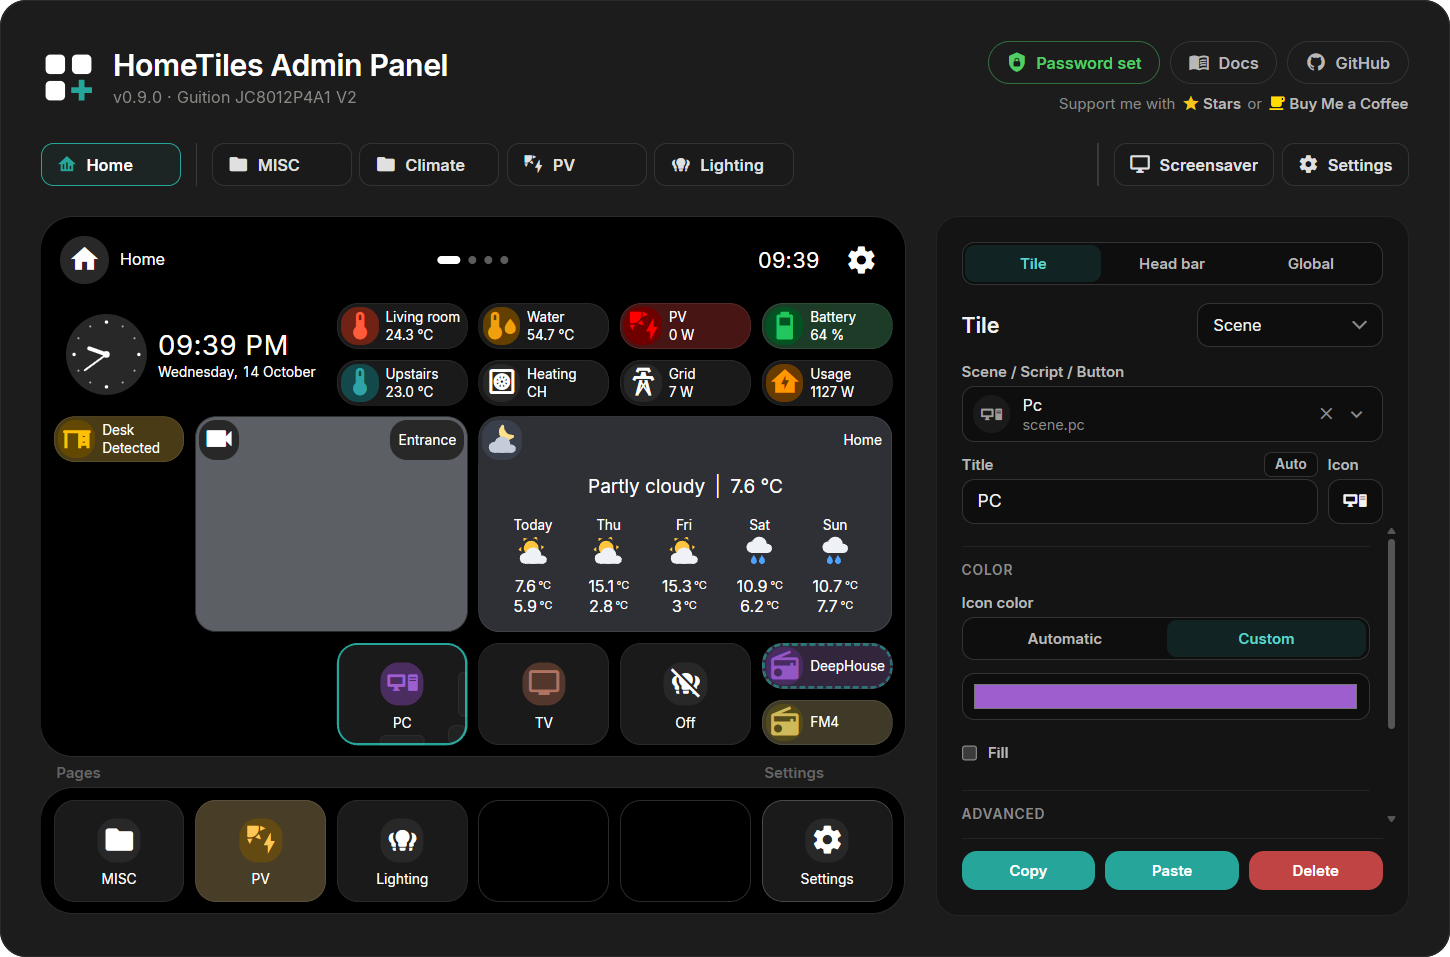Open the Settings tile in the bottom row
The image size is (1450, 957).
[827, 851]
